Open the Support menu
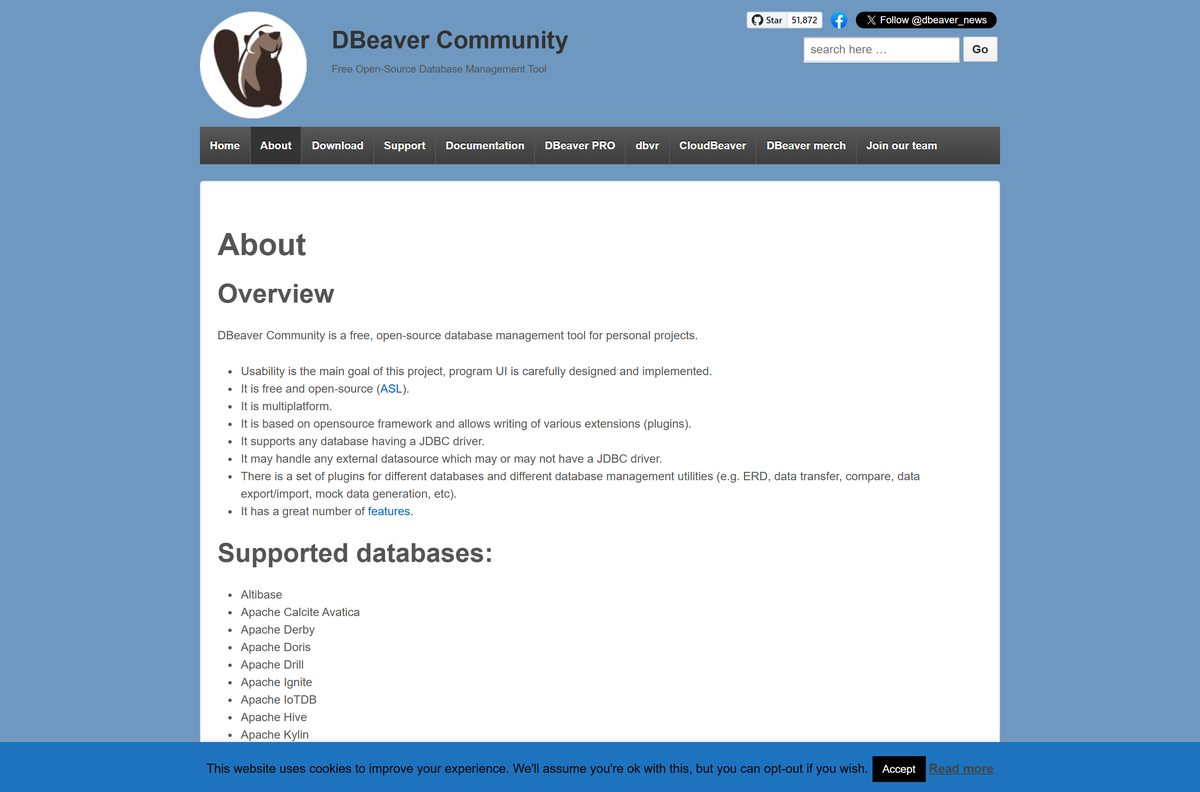The height and width of the screenshot is (792, 1200). [405, 145]
